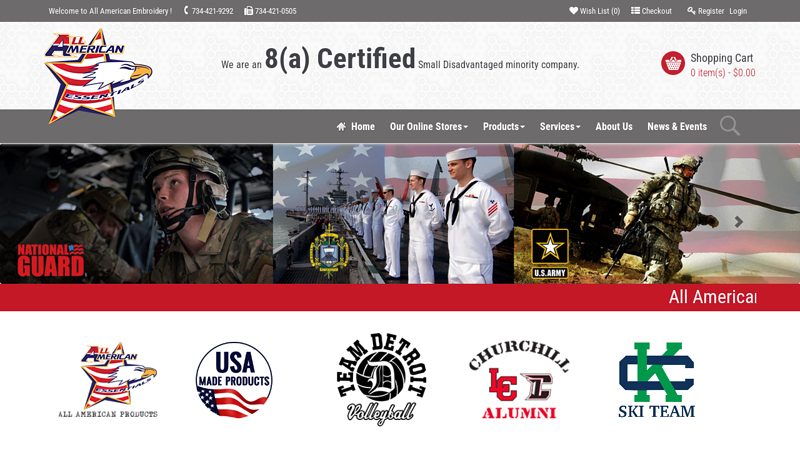Click the Login link
Screen dimensions: 800x450
(738, 11)
